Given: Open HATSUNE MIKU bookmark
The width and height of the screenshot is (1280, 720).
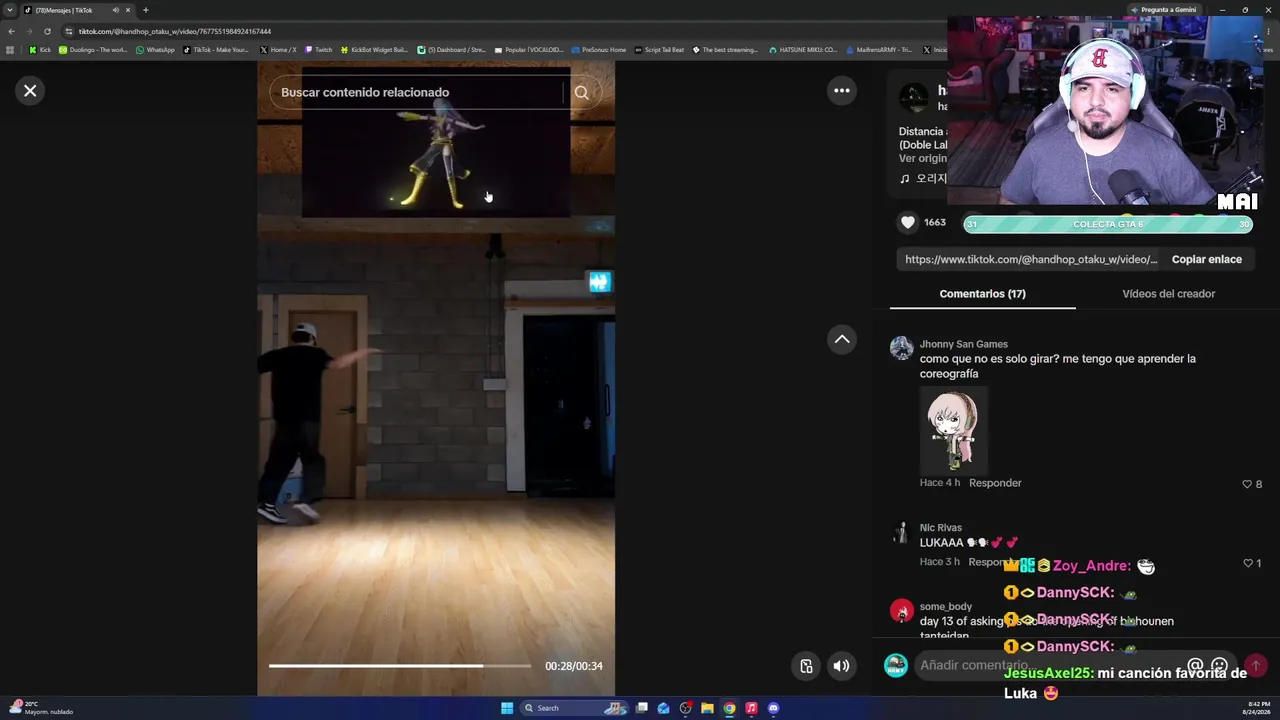Looking at the screenshot, I should click(803, 49).
